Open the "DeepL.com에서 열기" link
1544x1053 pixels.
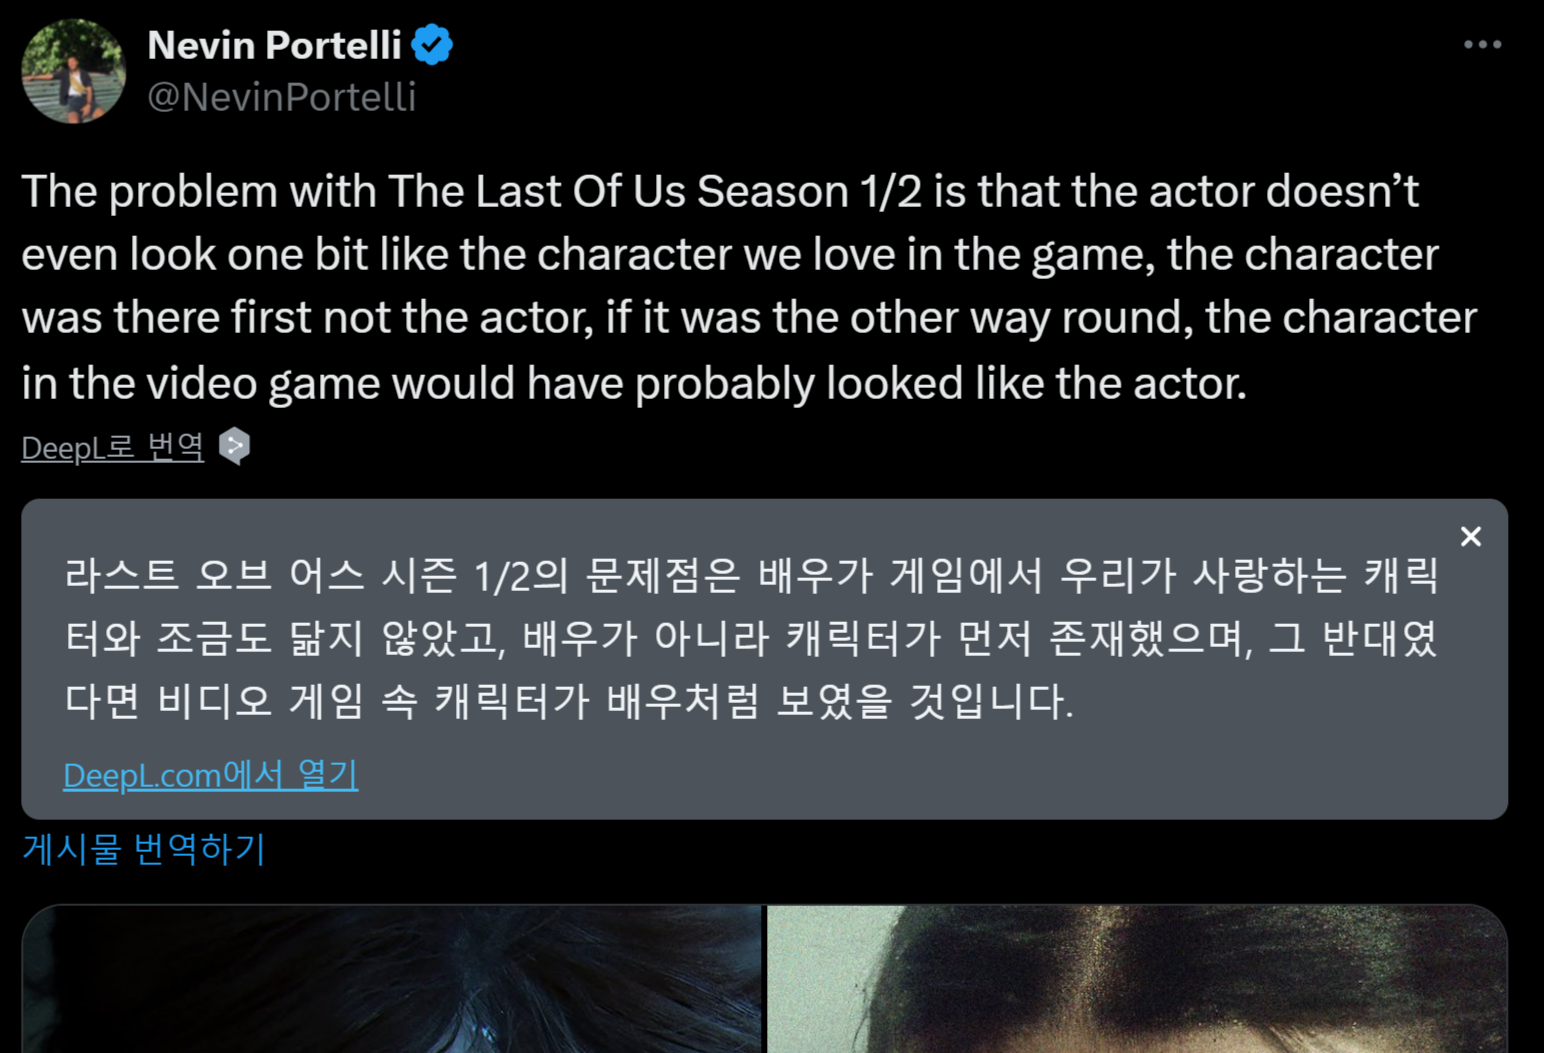point(210,775)
